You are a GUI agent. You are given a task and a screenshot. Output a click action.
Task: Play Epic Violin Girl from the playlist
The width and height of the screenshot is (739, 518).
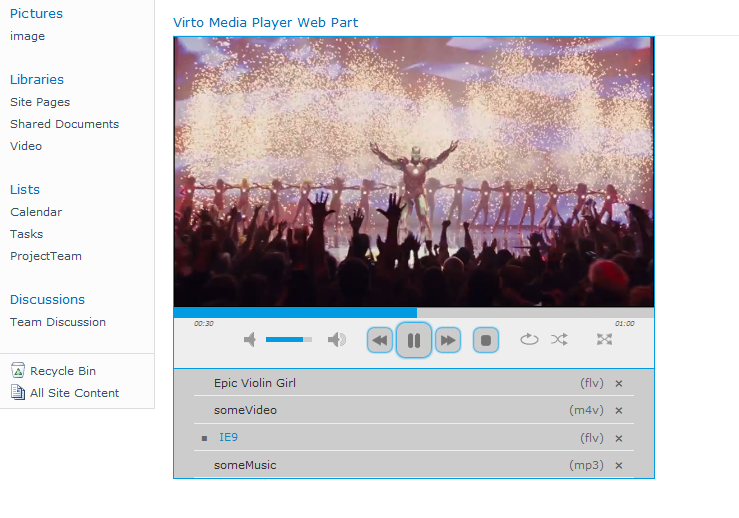point(255,383)
